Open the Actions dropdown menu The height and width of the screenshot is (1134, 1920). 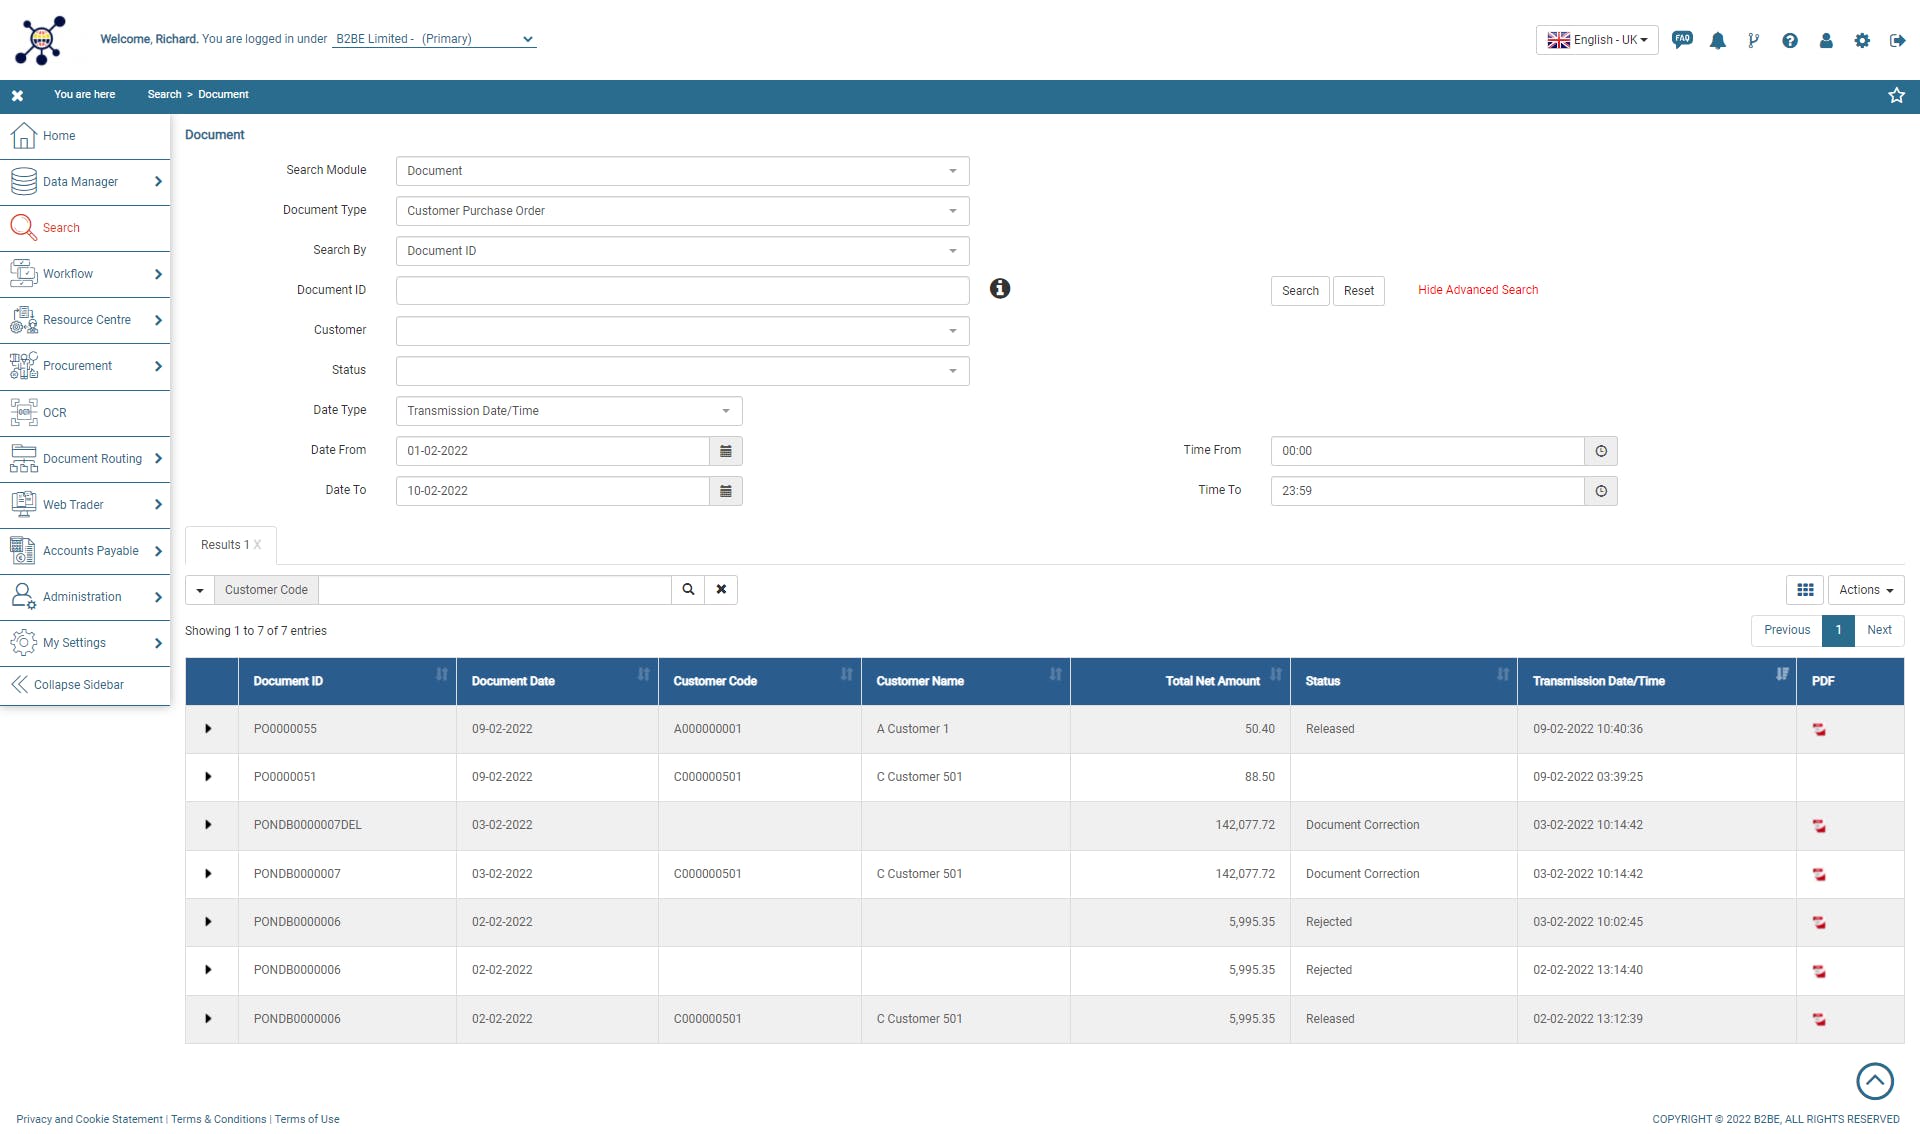[1865, 590]
